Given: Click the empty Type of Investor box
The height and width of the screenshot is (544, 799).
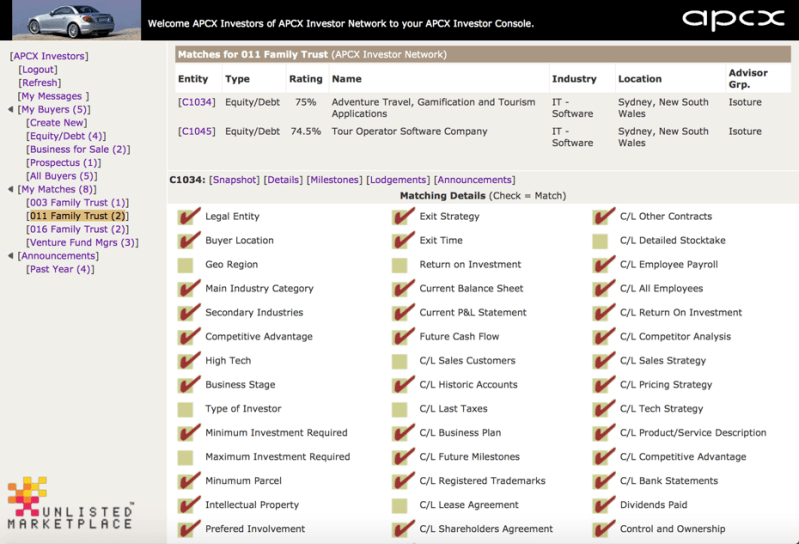Looking at the screenshot, I should point(185,410).
